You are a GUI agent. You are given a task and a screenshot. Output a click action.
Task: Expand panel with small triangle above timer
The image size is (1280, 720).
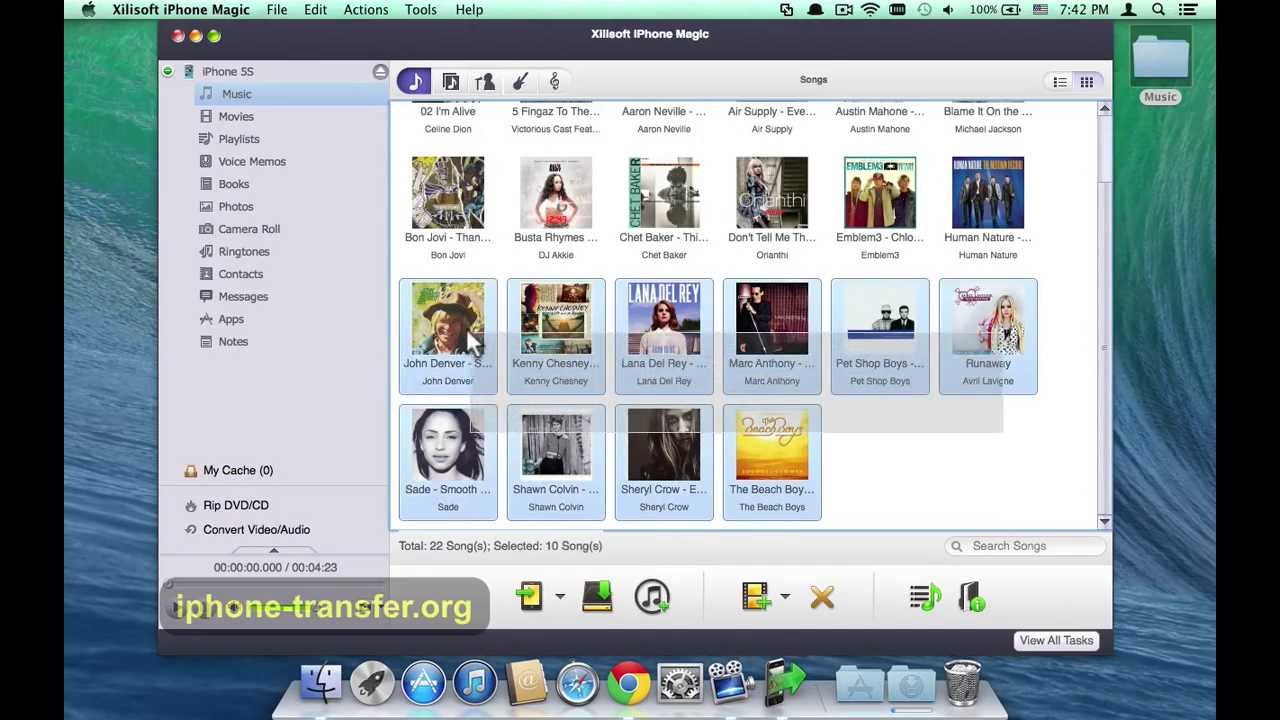274,551
